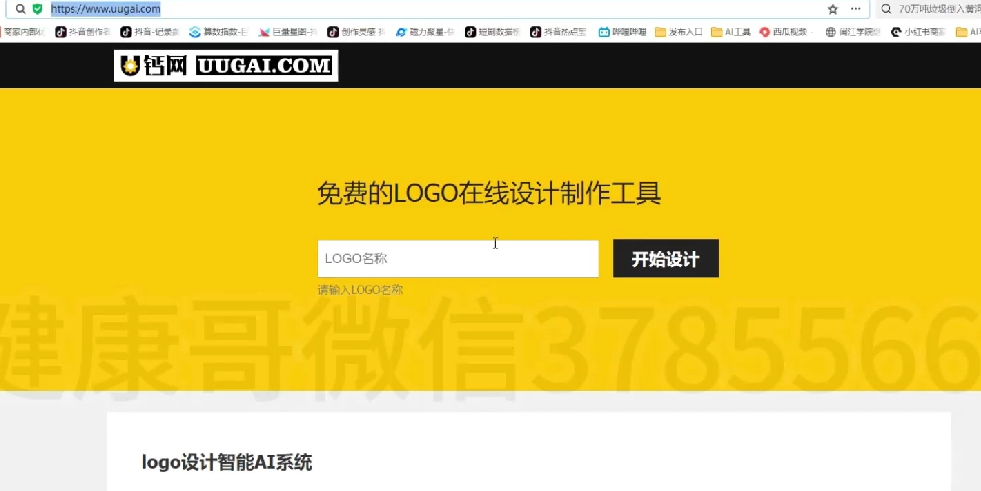
Task: Expand the 发布入口 bookmark folder
Action: [679, 32]
